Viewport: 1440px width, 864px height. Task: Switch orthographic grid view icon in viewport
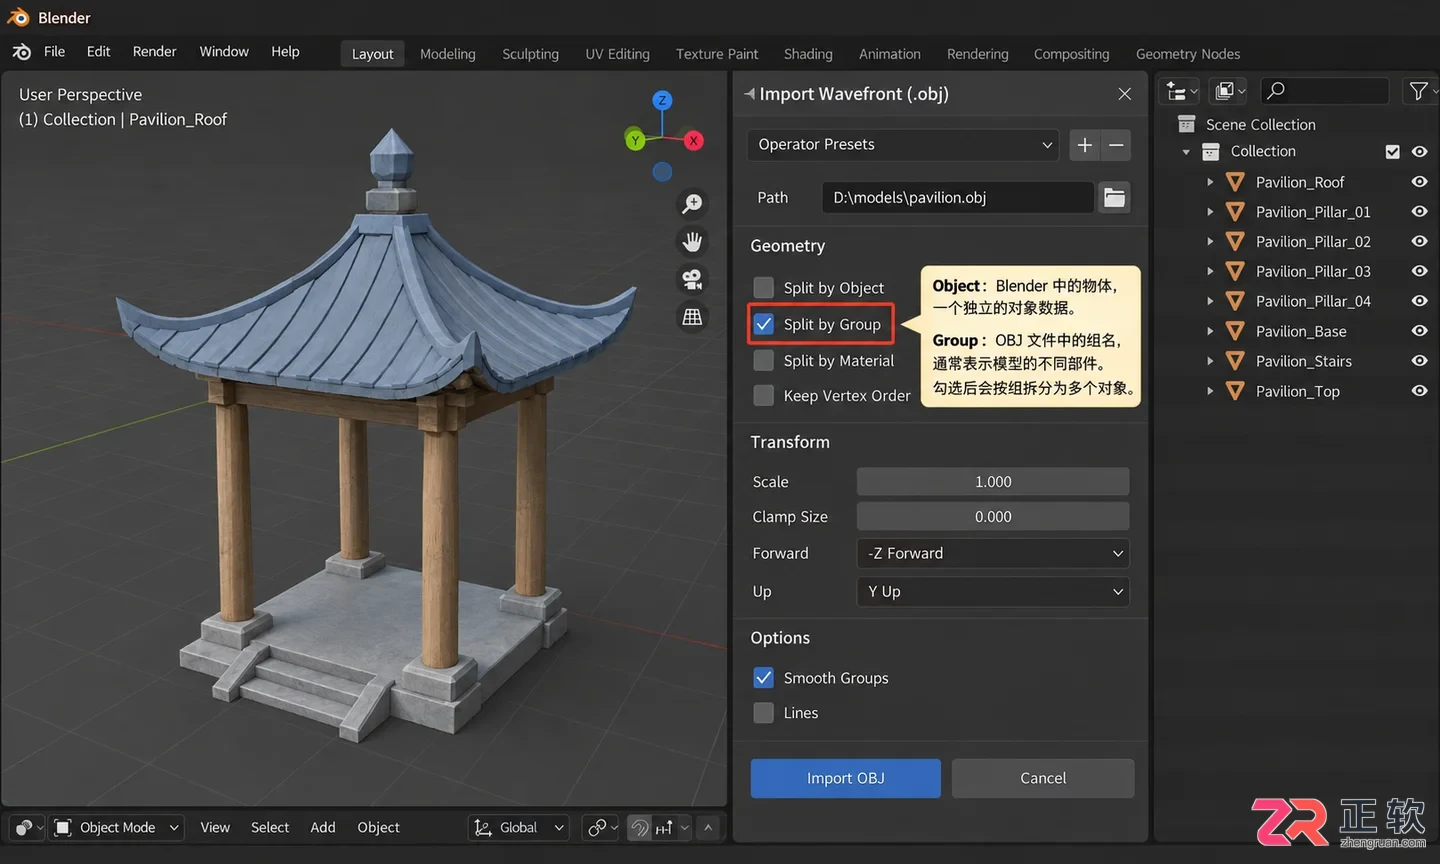coord(692,317)
